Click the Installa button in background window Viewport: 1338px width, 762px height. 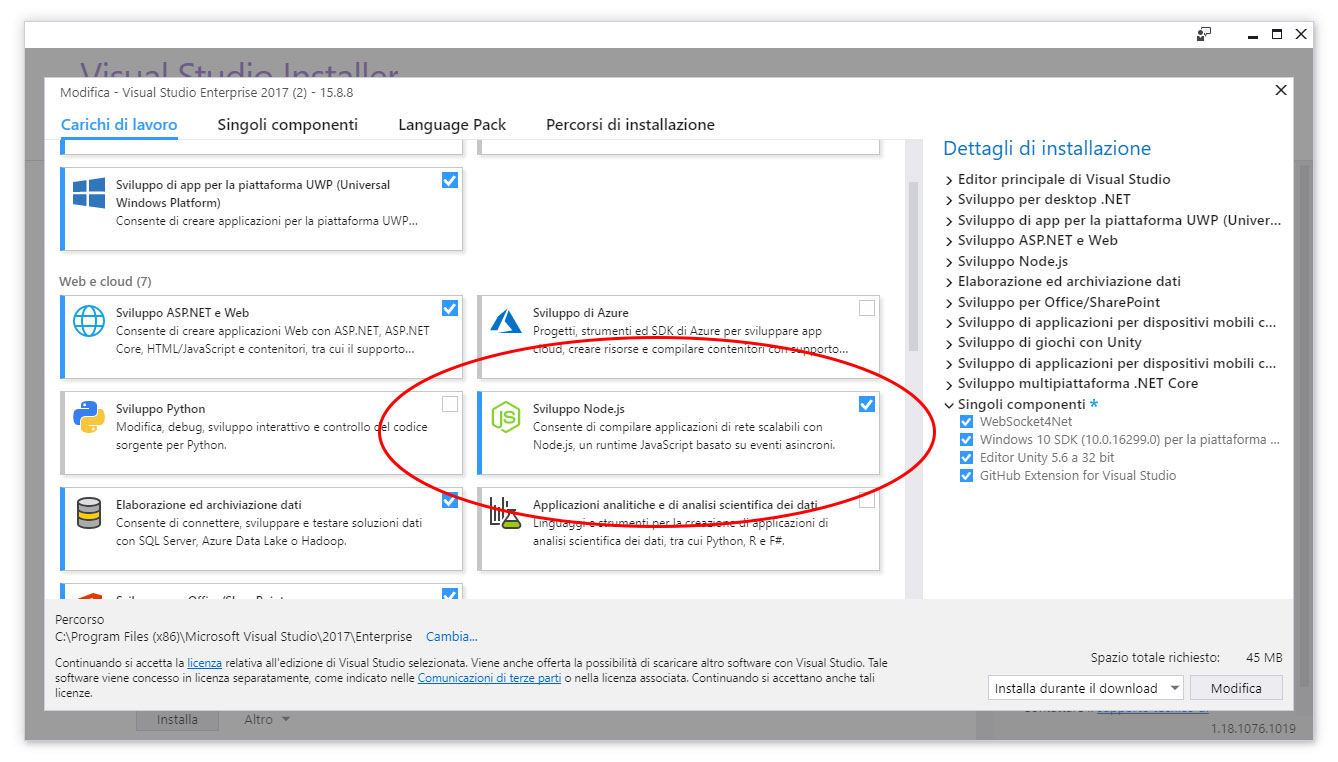[177, 719]
